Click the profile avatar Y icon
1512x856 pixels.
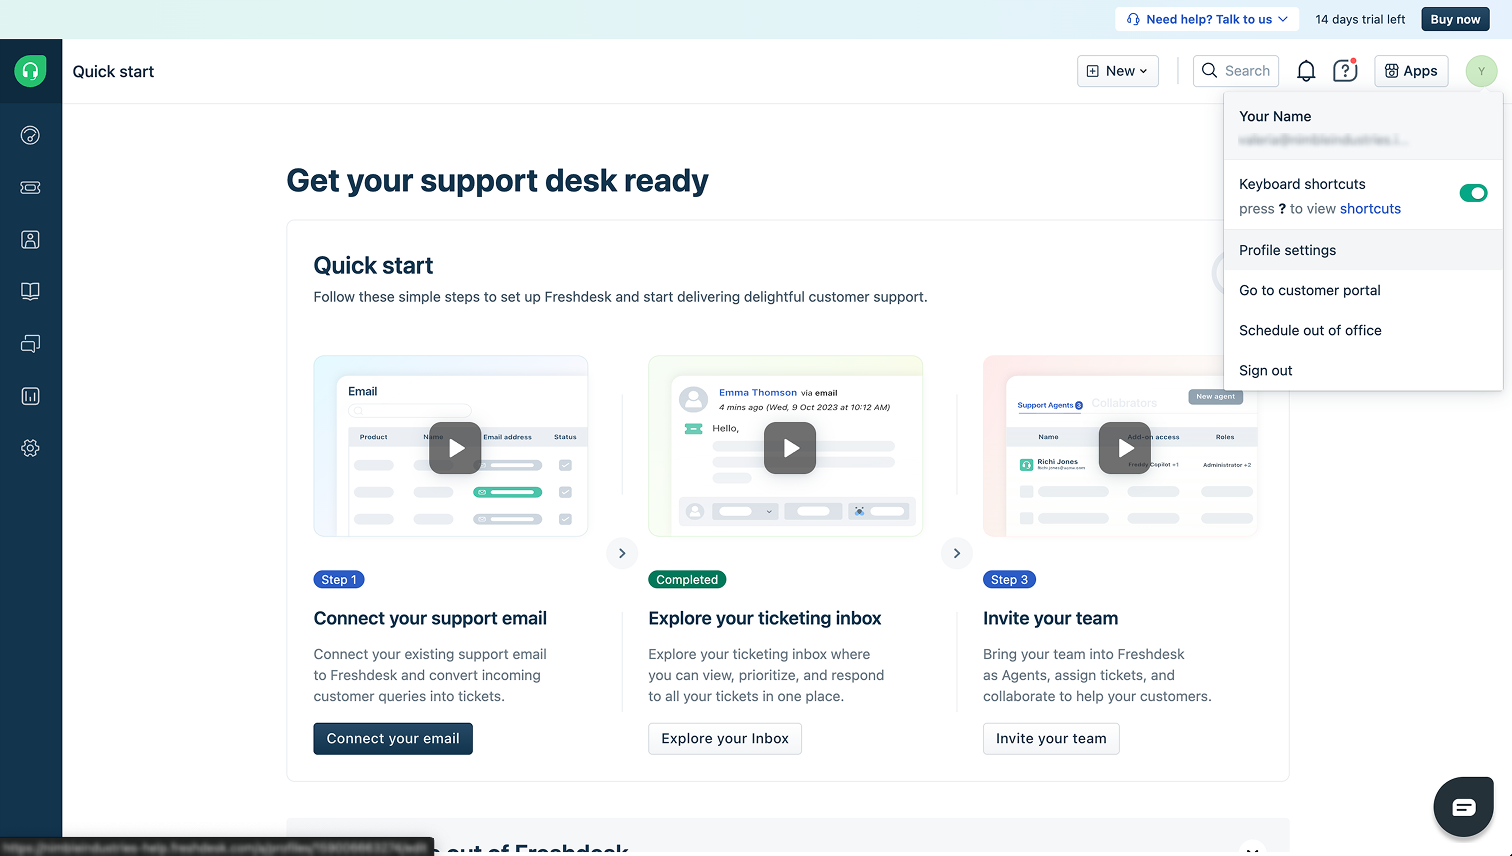click(x=1481, y=71)
